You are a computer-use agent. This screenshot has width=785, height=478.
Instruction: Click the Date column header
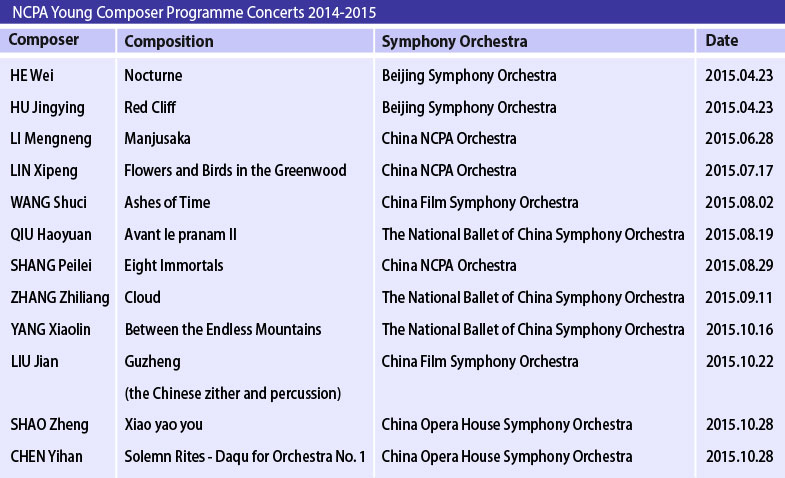pos(721,41)
